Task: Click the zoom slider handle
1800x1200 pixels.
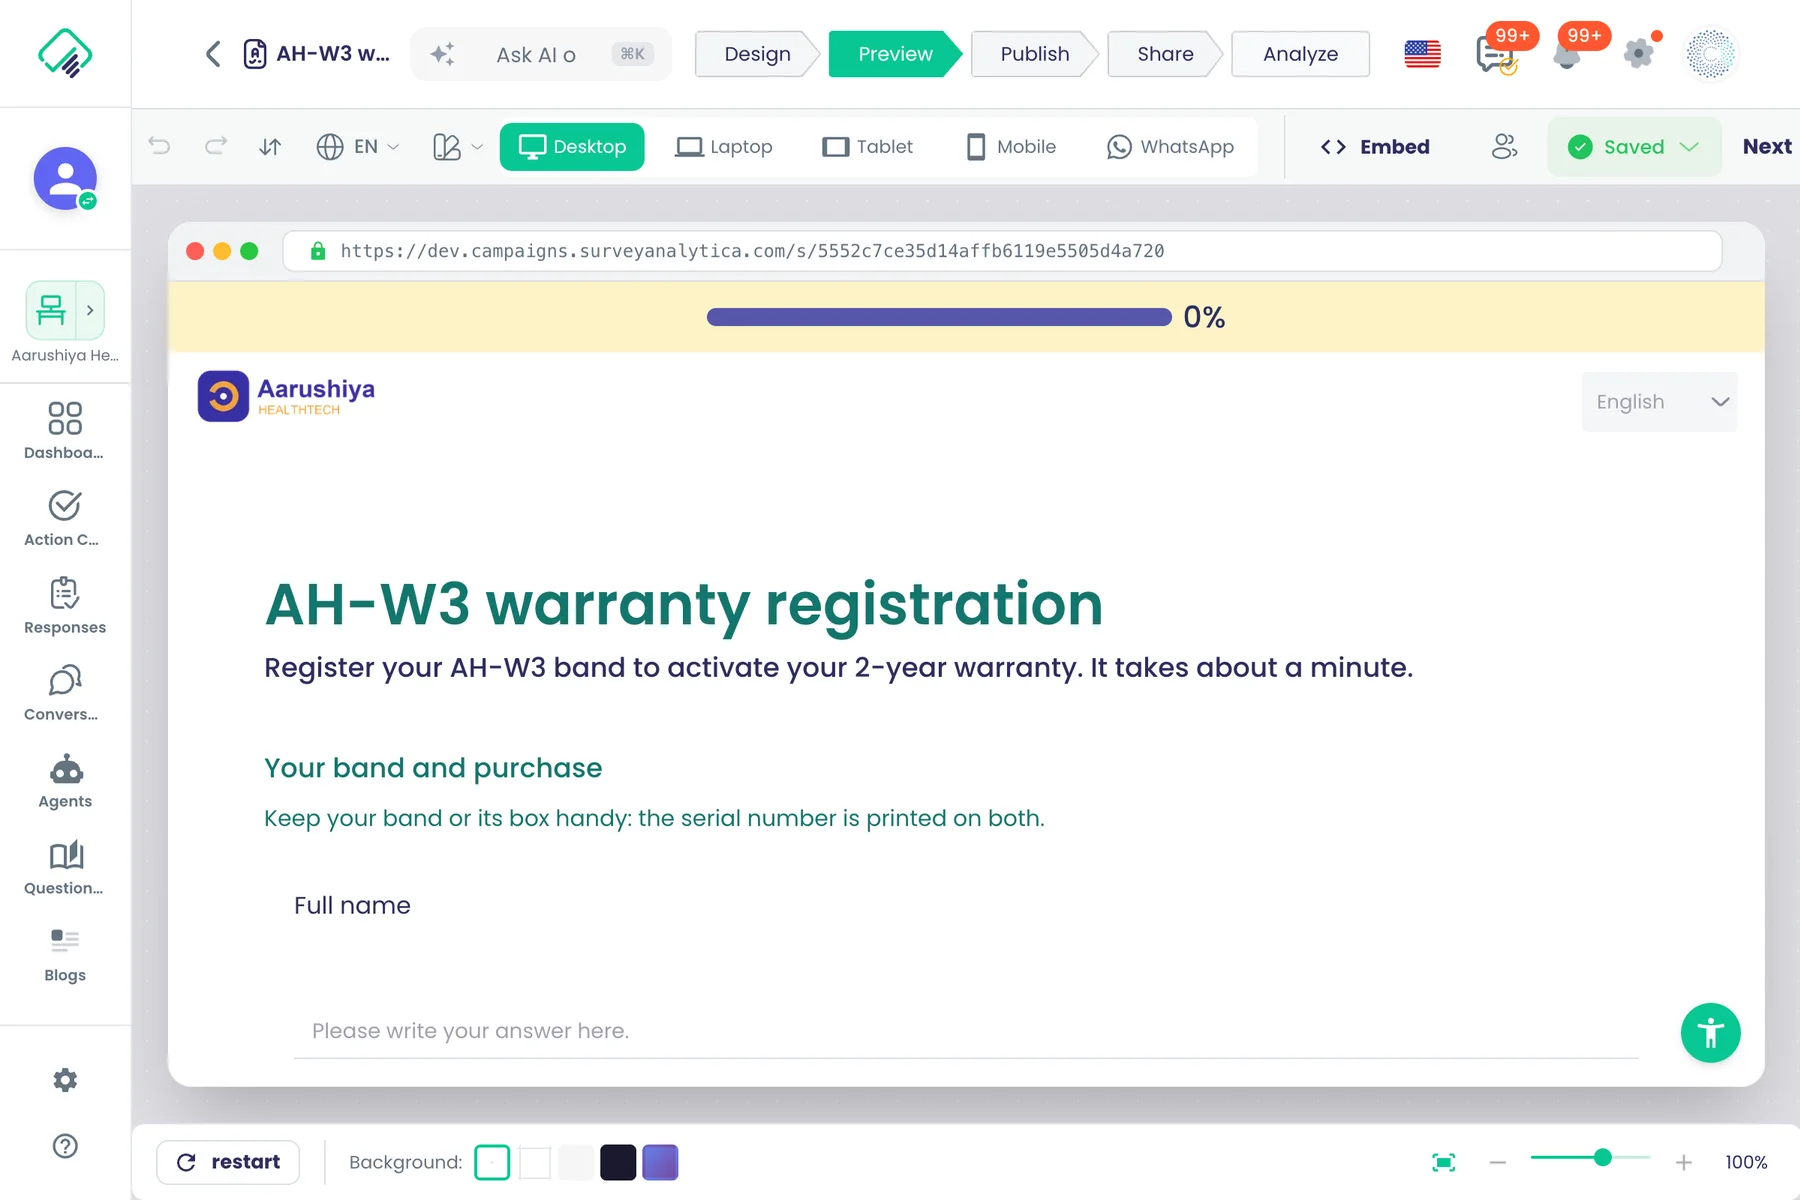Action: tap(1603, 1157)
